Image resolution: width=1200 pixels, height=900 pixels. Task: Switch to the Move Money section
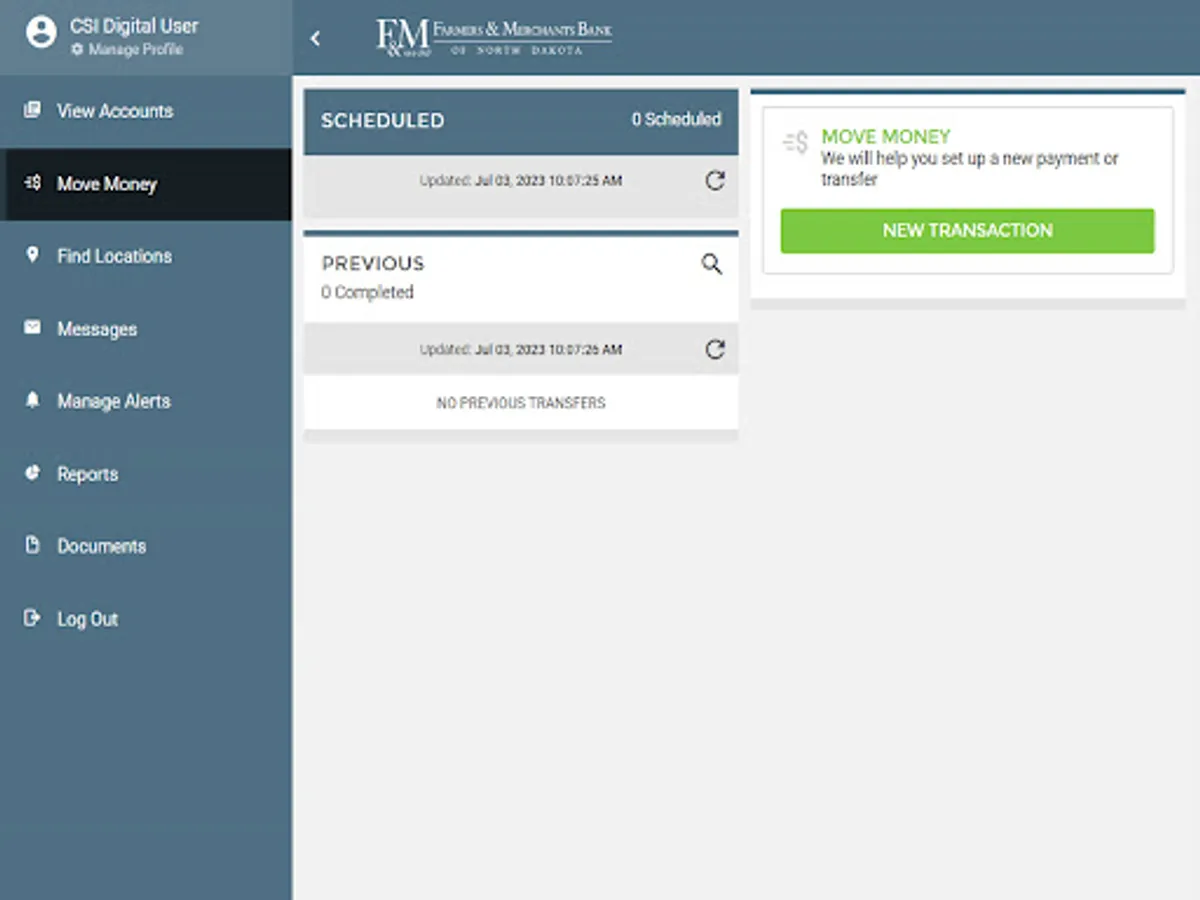(107, 184)
